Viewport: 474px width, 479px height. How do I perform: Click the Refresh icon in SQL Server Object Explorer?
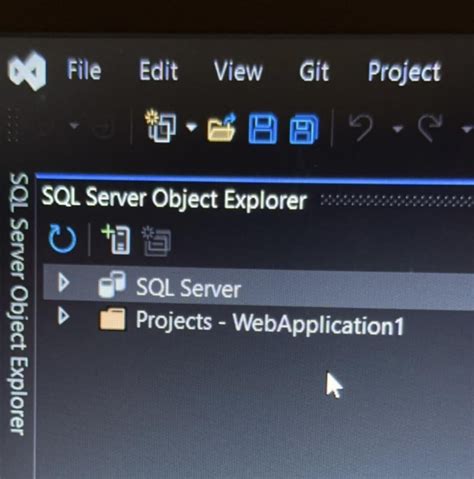coord(62,238)
